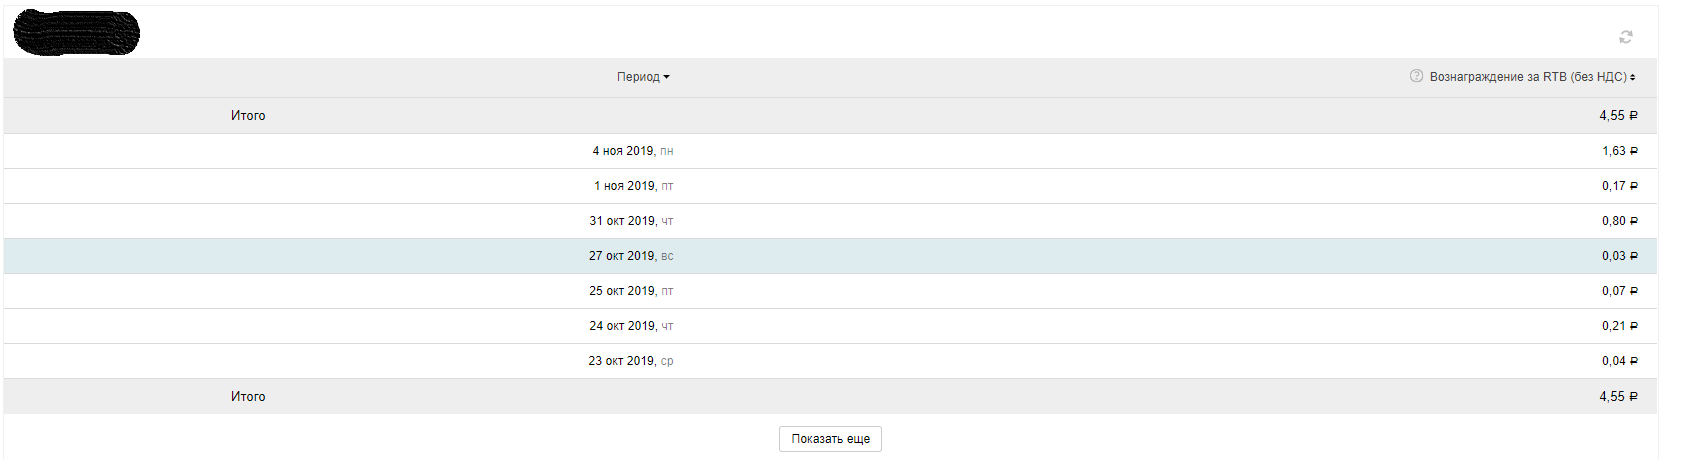This screenshot has width=1681, height=460.
Task: Click the Итого label below the date rows
Action: point(248,397)
